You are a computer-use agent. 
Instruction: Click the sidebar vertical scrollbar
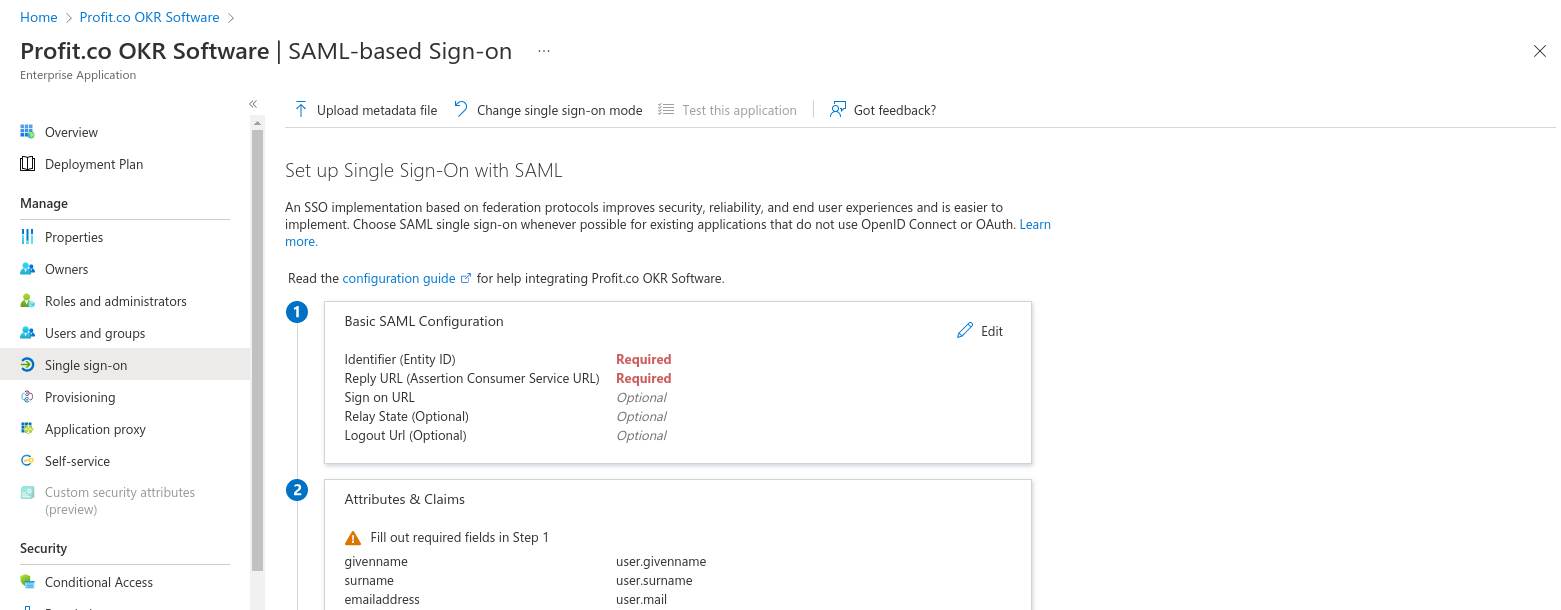(x=258, y=350)
